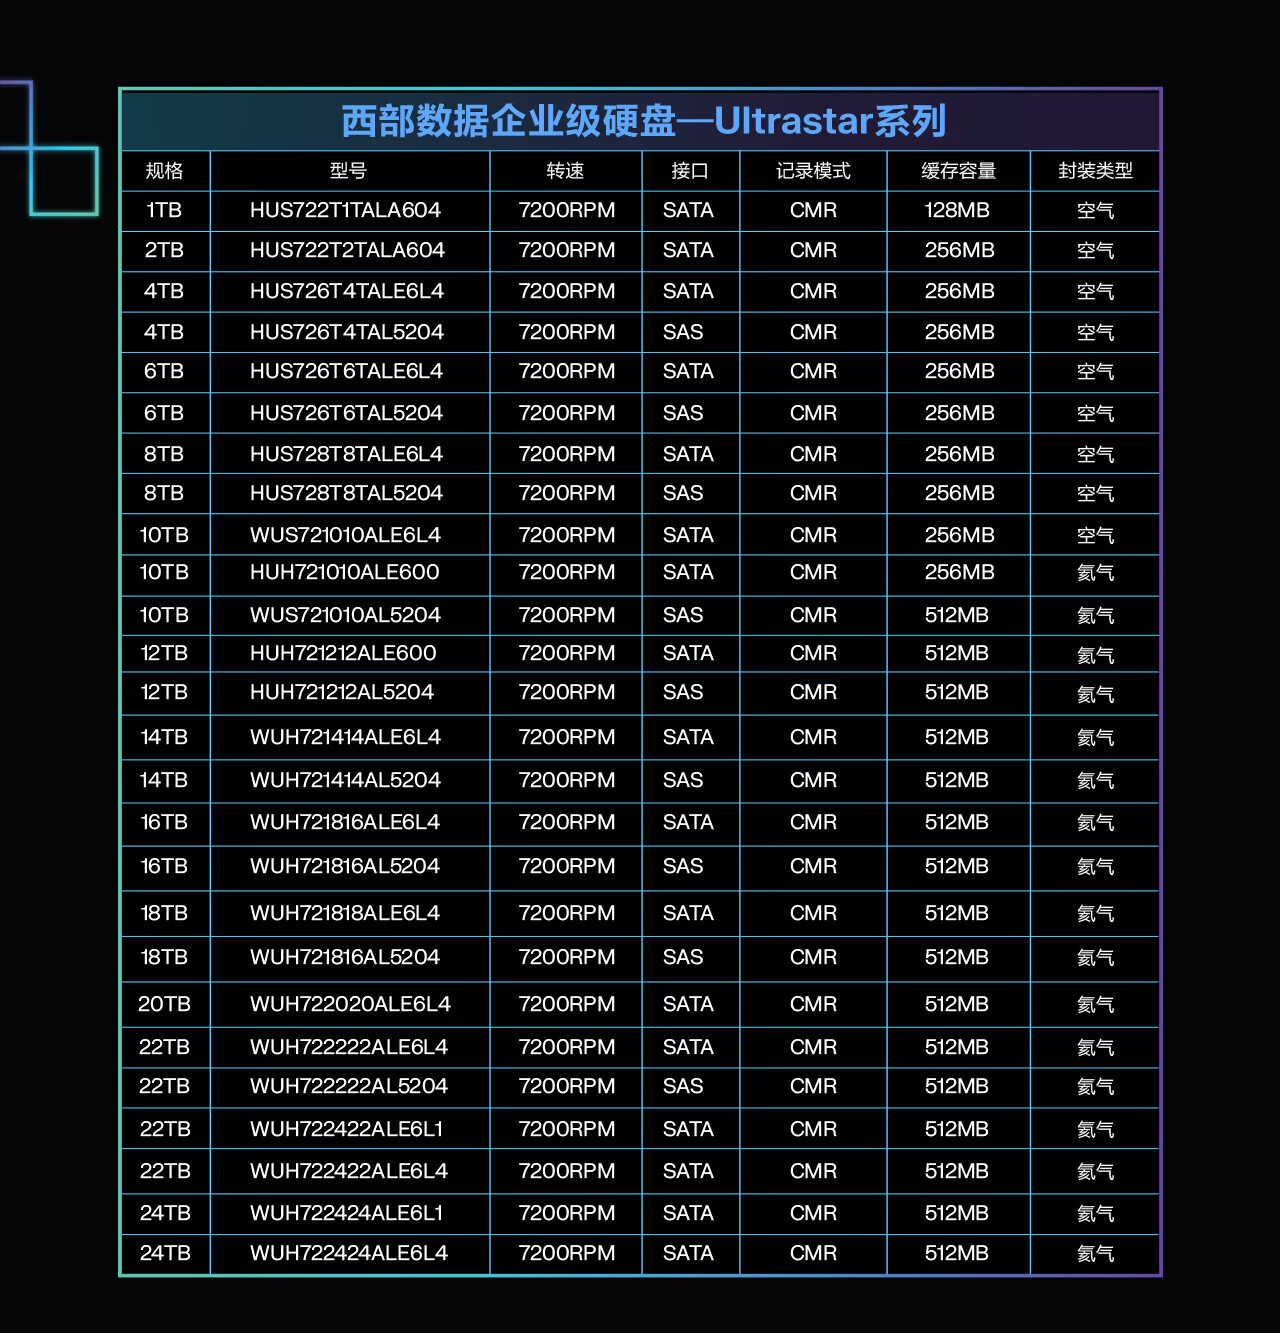Image resolution: width=1280 pixels, height=1333 pixels.
Task: Click the 转速 column header
Action: pyautogui.click(x=565, y=171)
